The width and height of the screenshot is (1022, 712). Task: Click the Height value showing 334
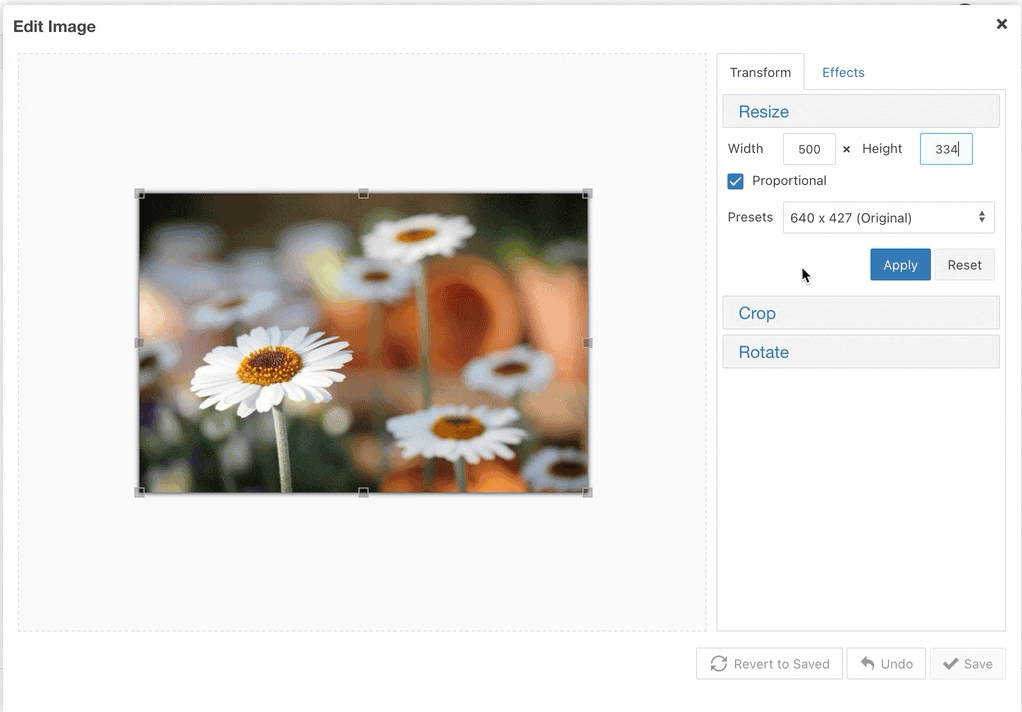coord(945,148)
